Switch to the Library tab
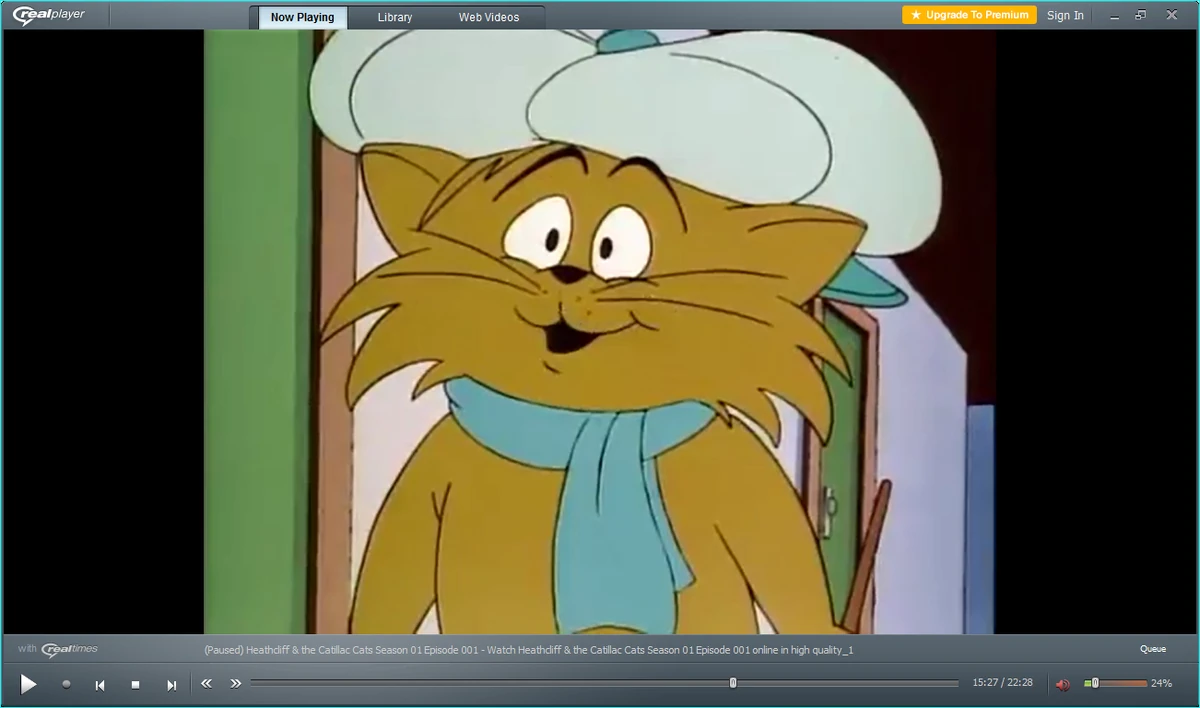 coord(394,17)
